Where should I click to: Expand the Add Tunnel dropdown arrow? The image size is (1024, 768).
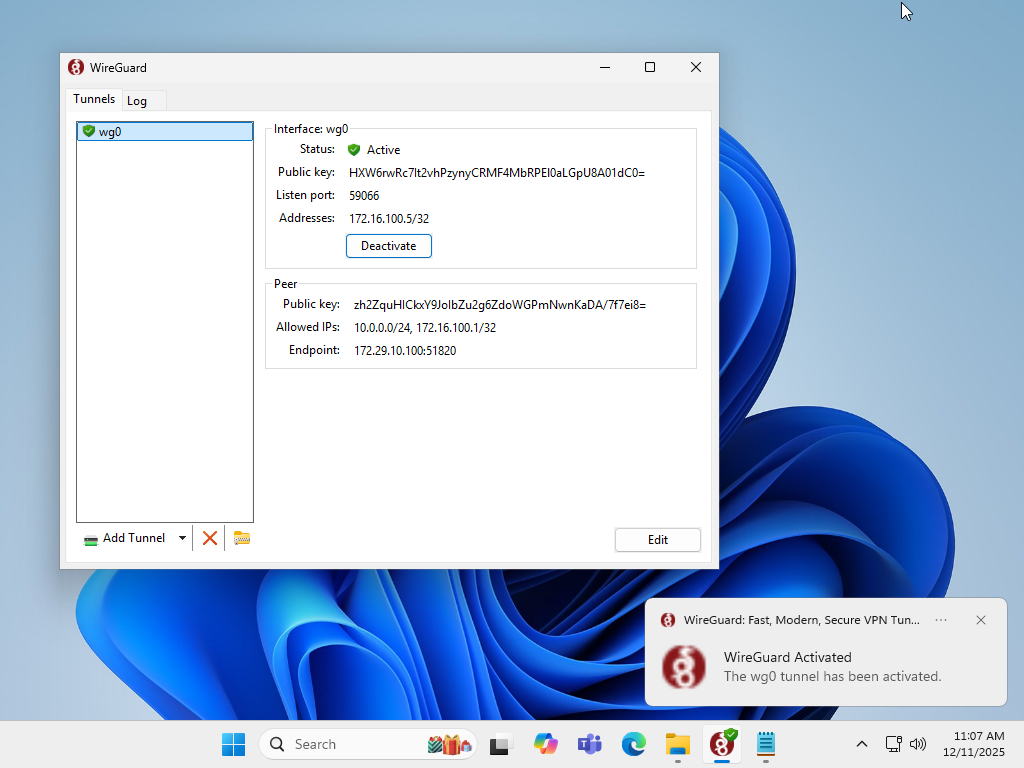click(182, 538)
